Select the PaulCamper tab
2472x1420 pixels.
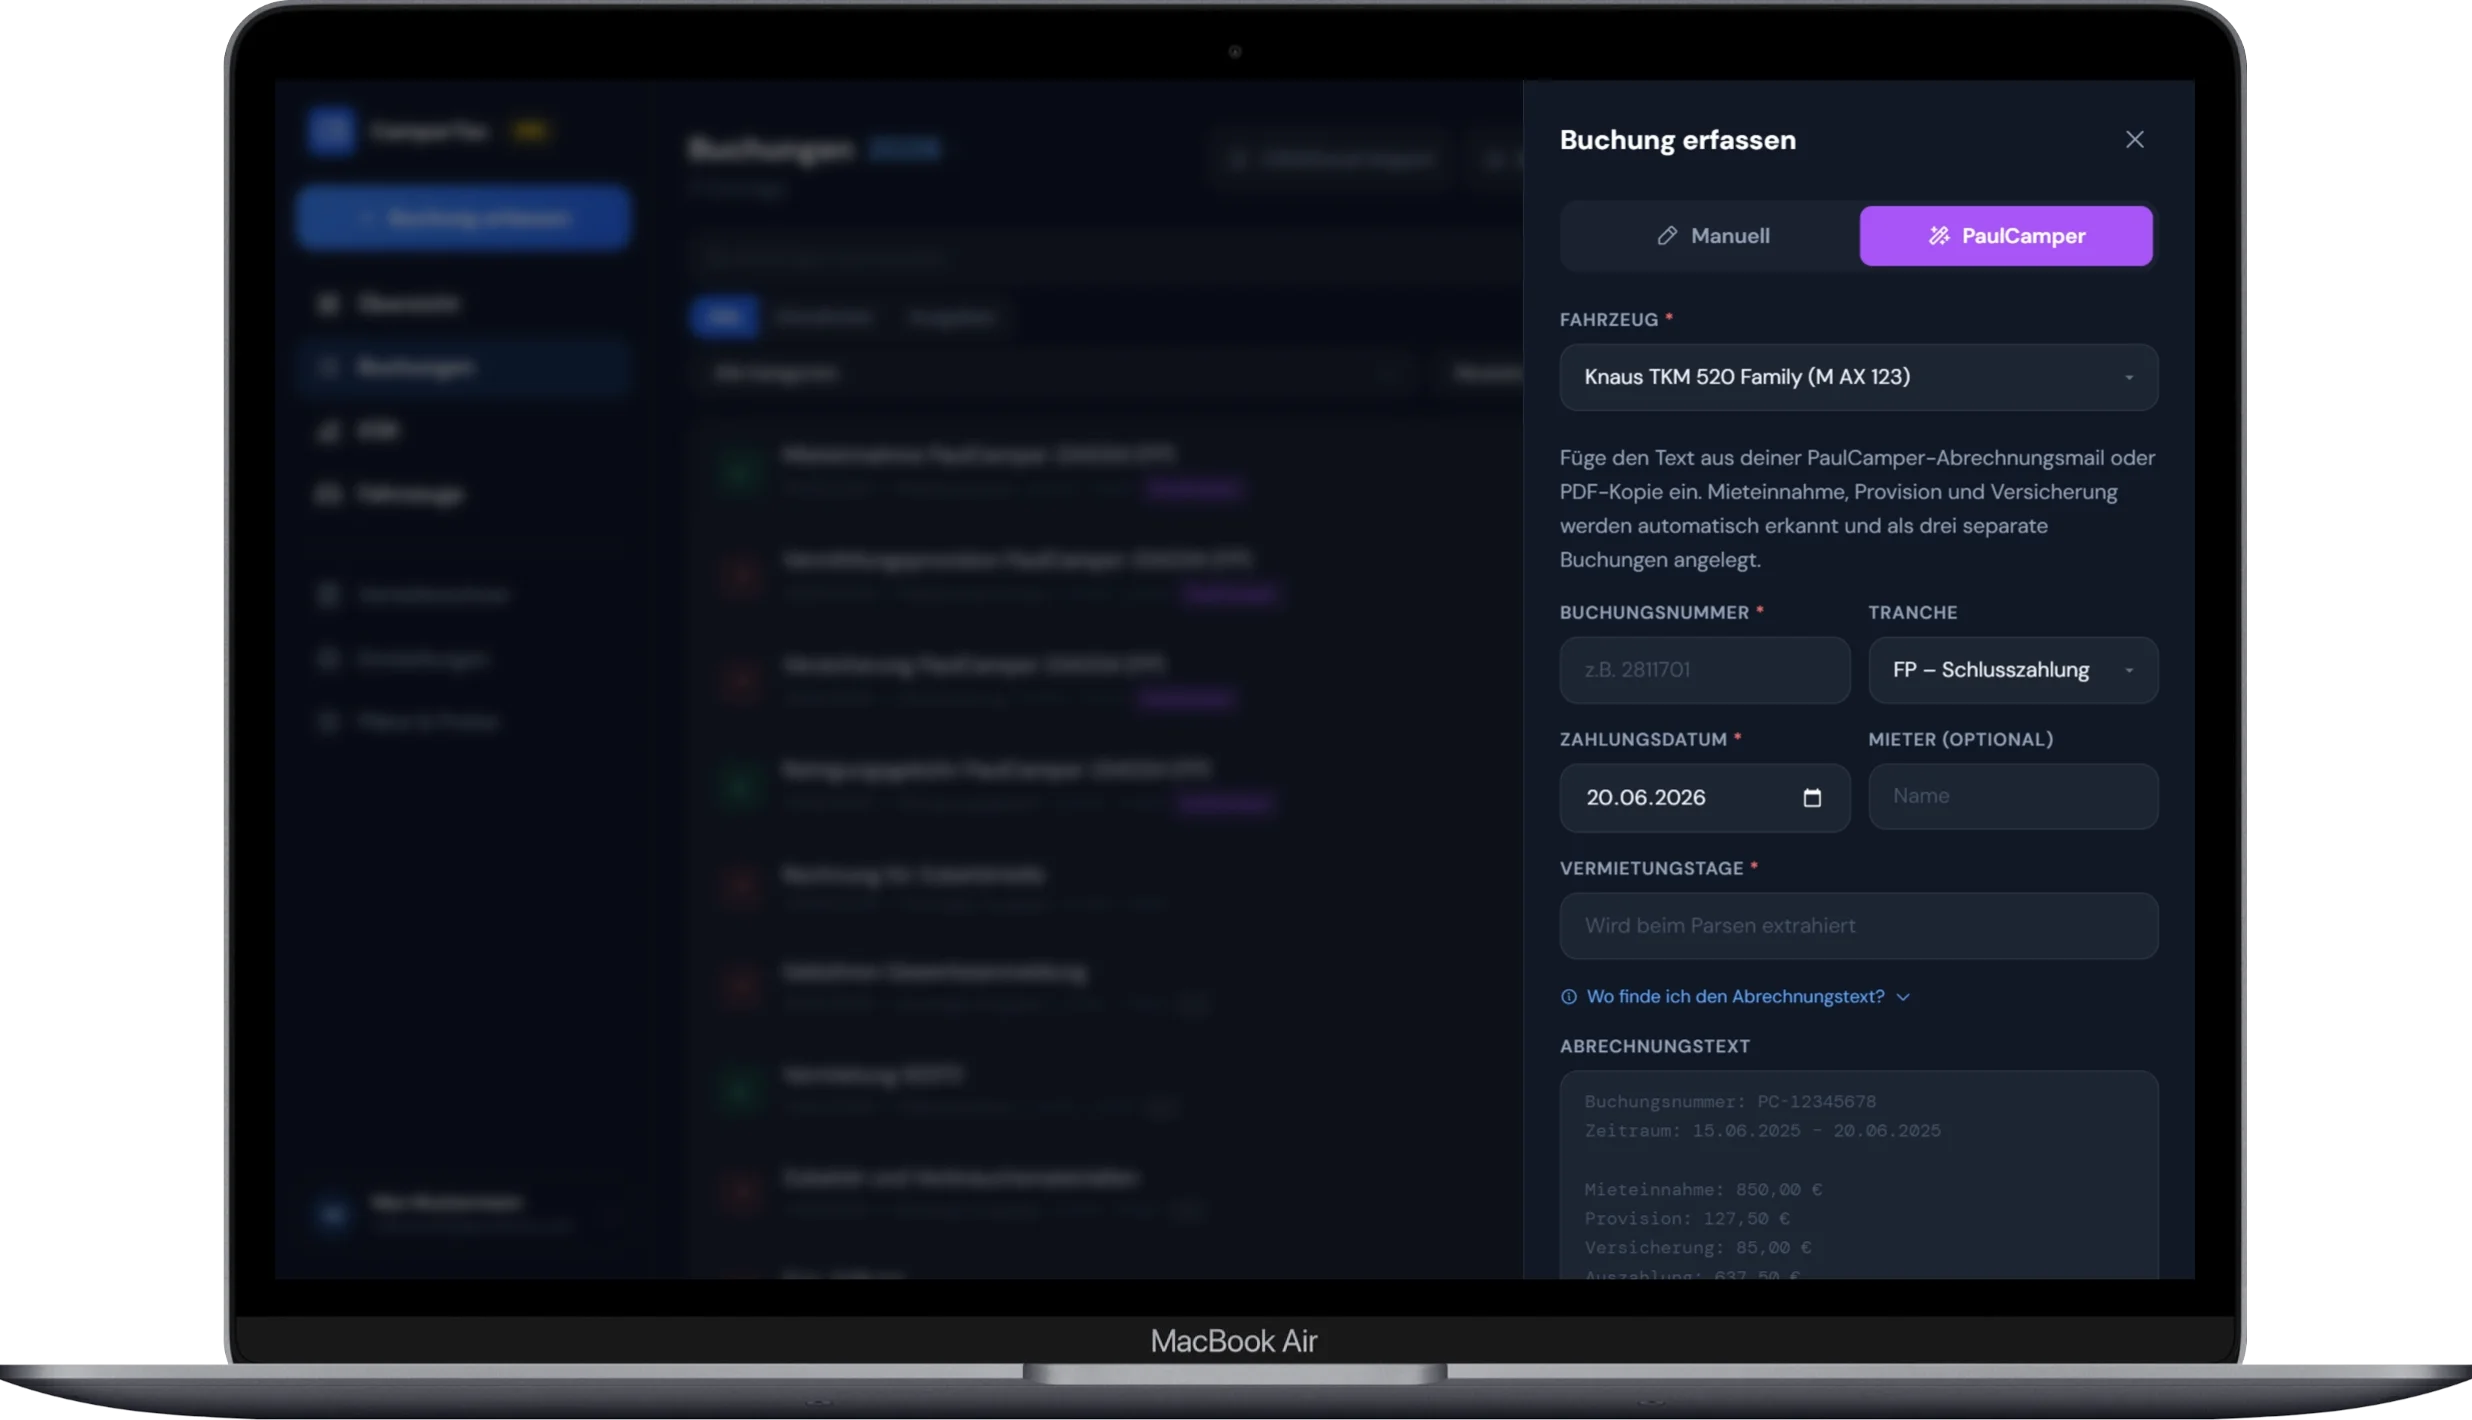[2005, 236]
